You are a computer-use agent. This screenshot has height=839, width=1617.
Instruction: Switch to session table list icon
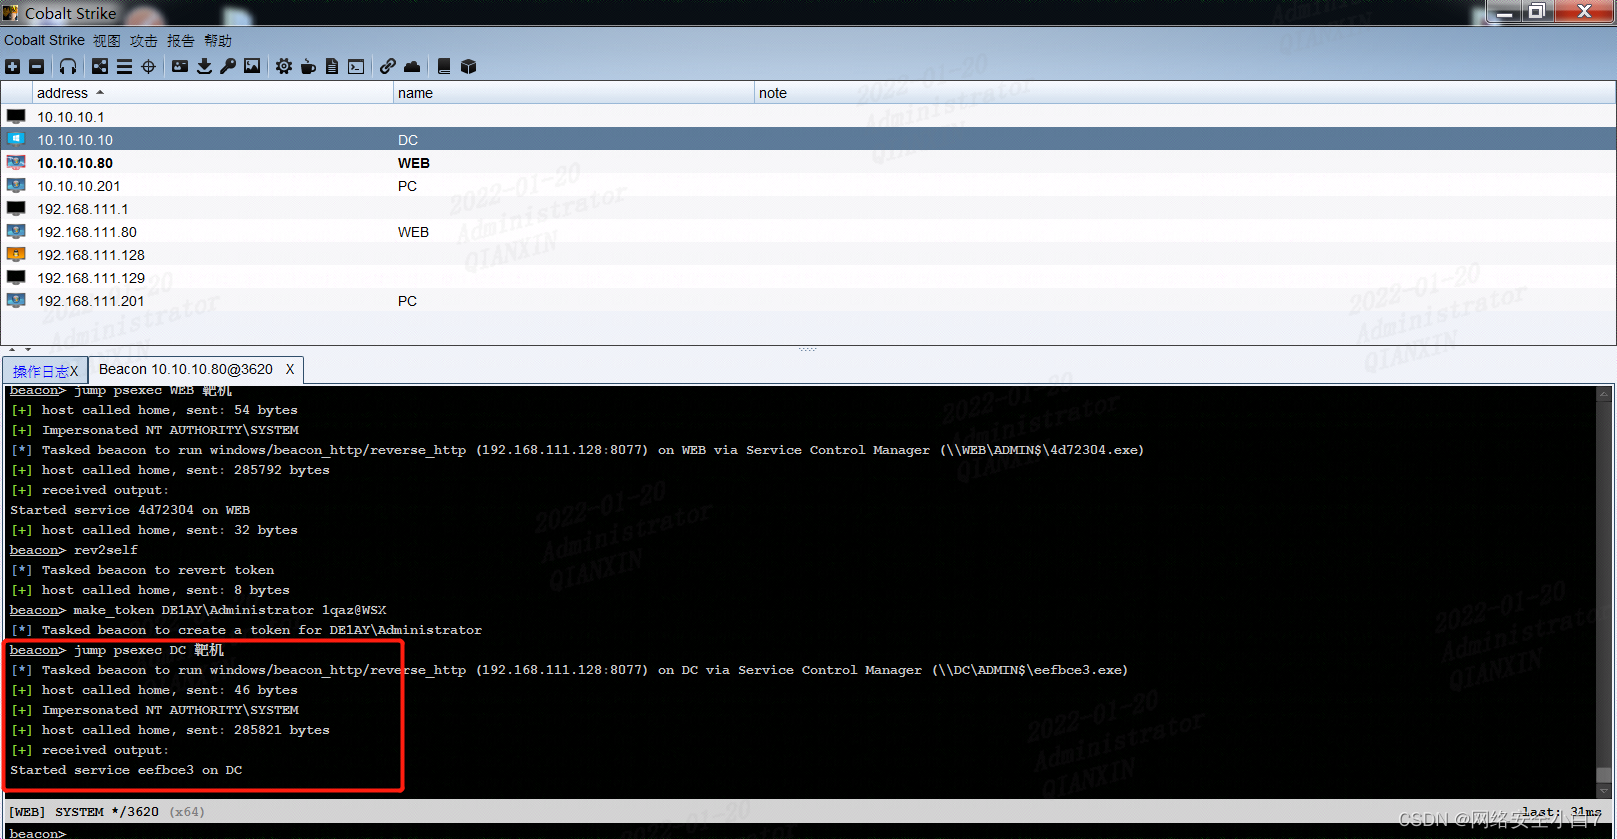(124, 67)
